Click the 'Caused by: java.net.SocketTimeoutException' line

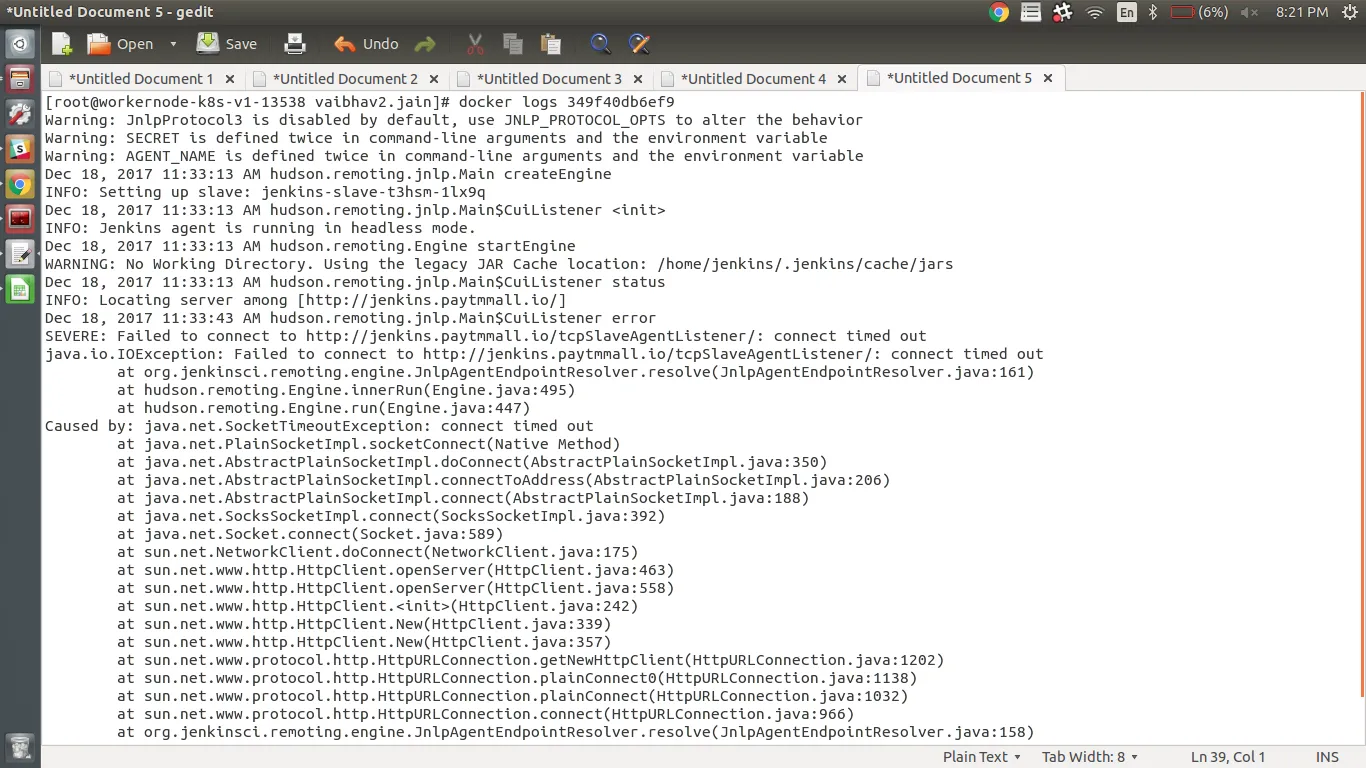[x=319, y=426]
